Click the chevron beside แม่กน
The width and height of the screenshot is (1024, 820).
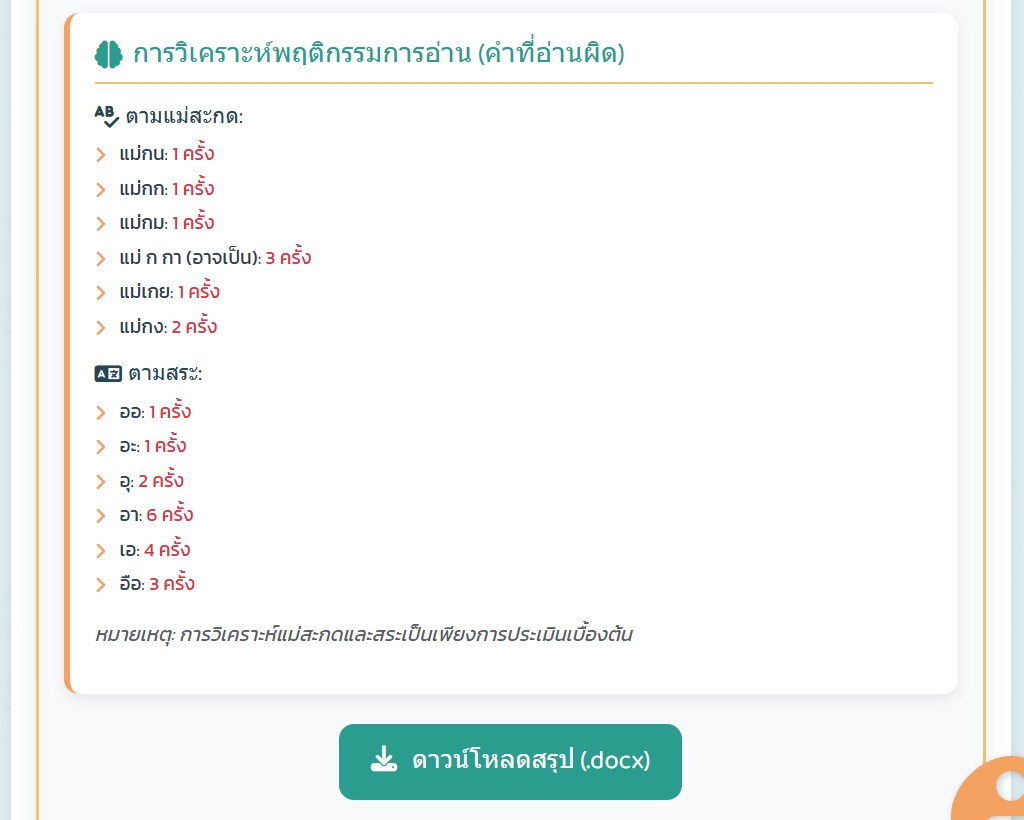pyautogui.click(x=101, y=155)
